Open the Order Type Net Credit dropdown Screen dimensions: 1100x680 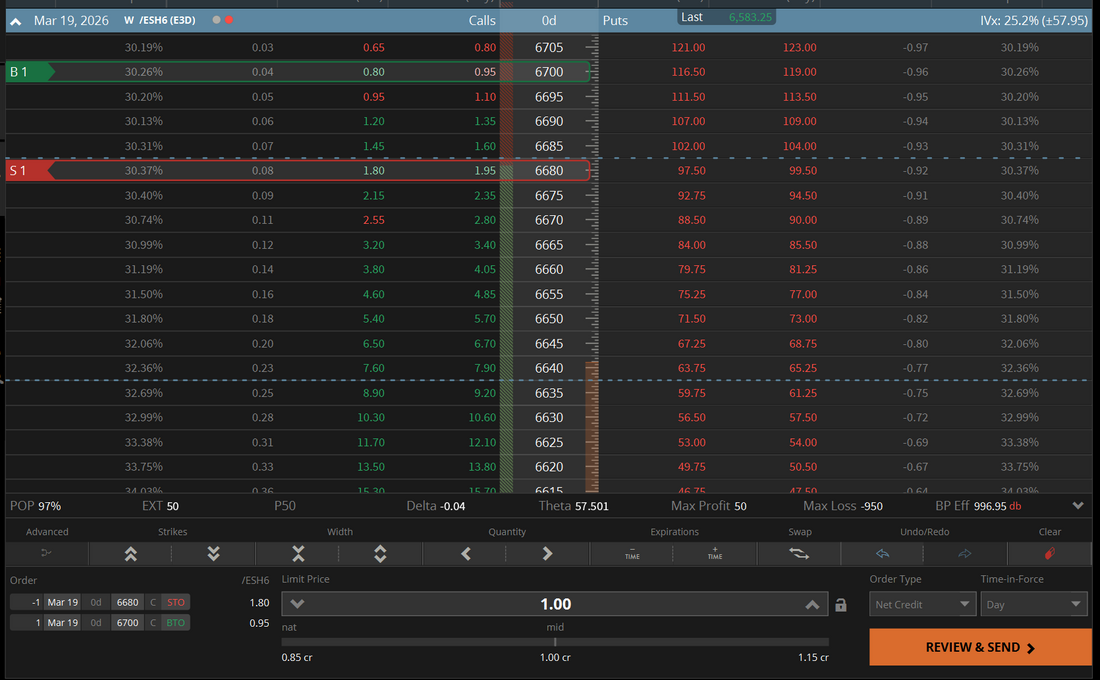pos(922,604)
